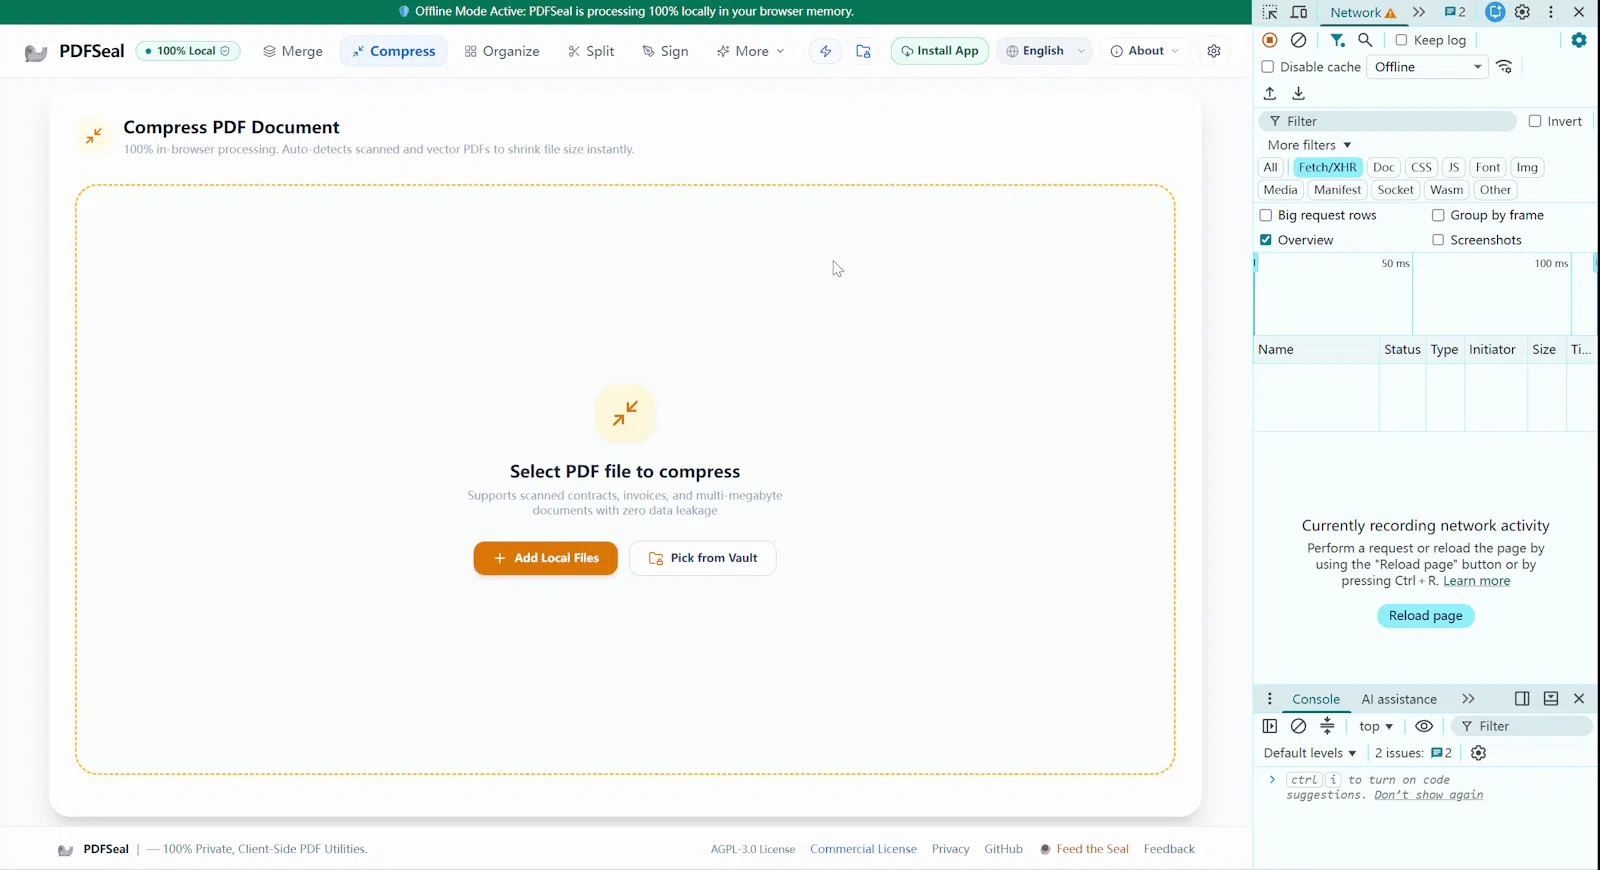Open console settings gear icon
Screen dimensions: 1600x870
point(1479,753)
